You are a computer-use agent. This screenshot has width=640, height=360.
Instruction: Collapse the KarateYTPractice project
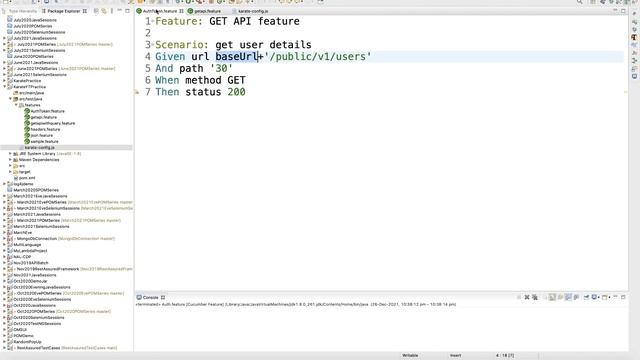click(5, 87)
